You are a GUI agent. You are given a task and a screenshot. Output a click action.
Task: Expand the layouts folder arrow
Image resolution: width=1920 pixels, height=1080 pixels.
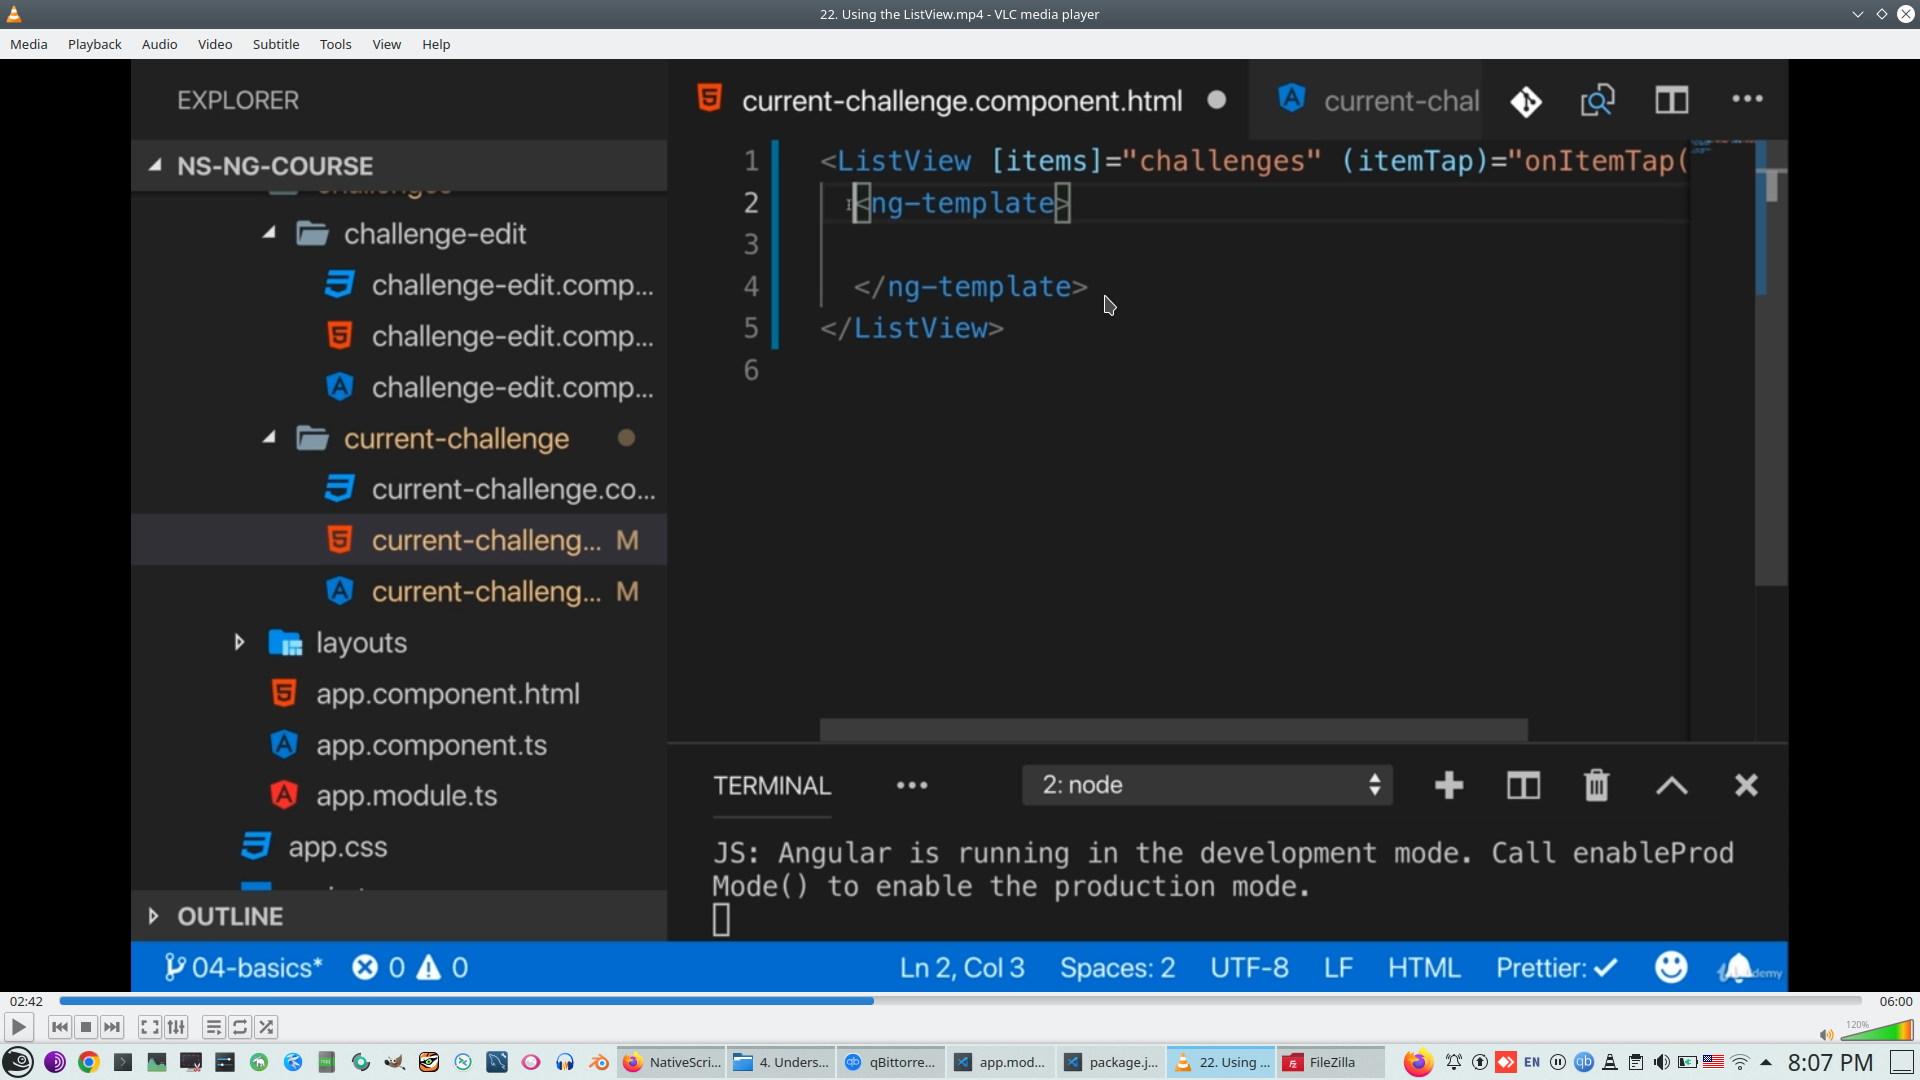pos(239,642)
